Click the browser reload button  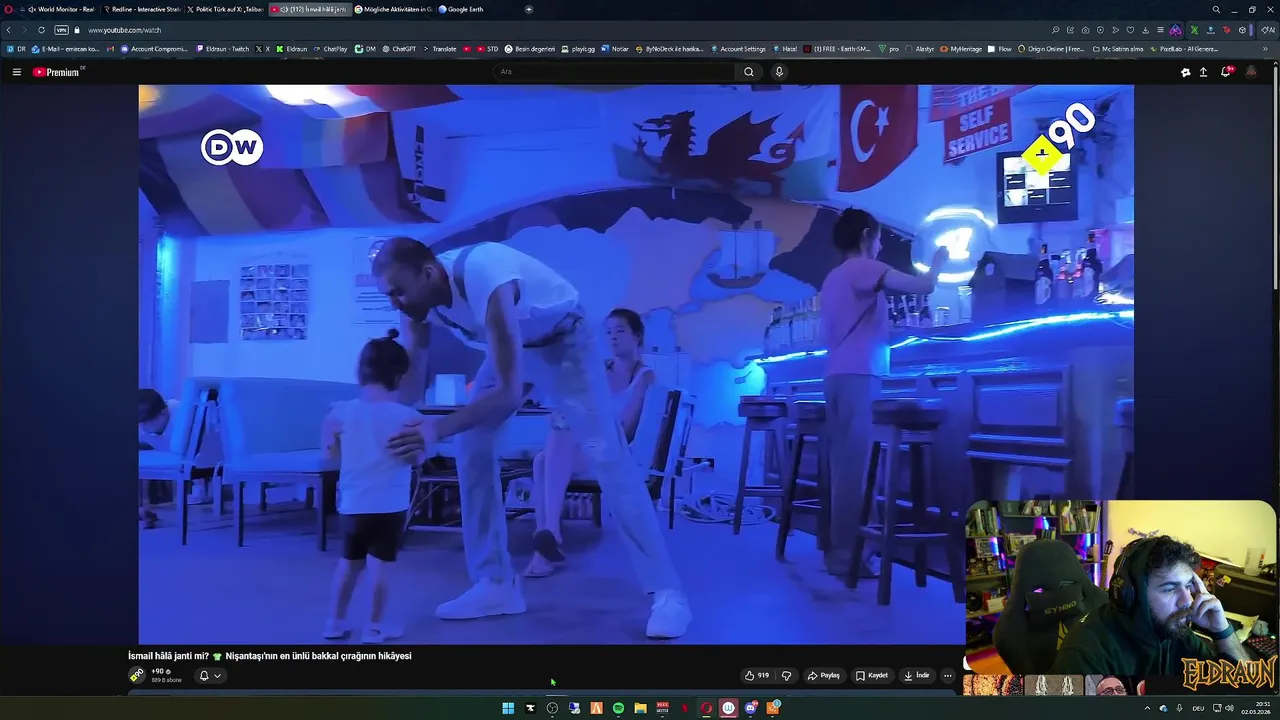tap(41, 30)
